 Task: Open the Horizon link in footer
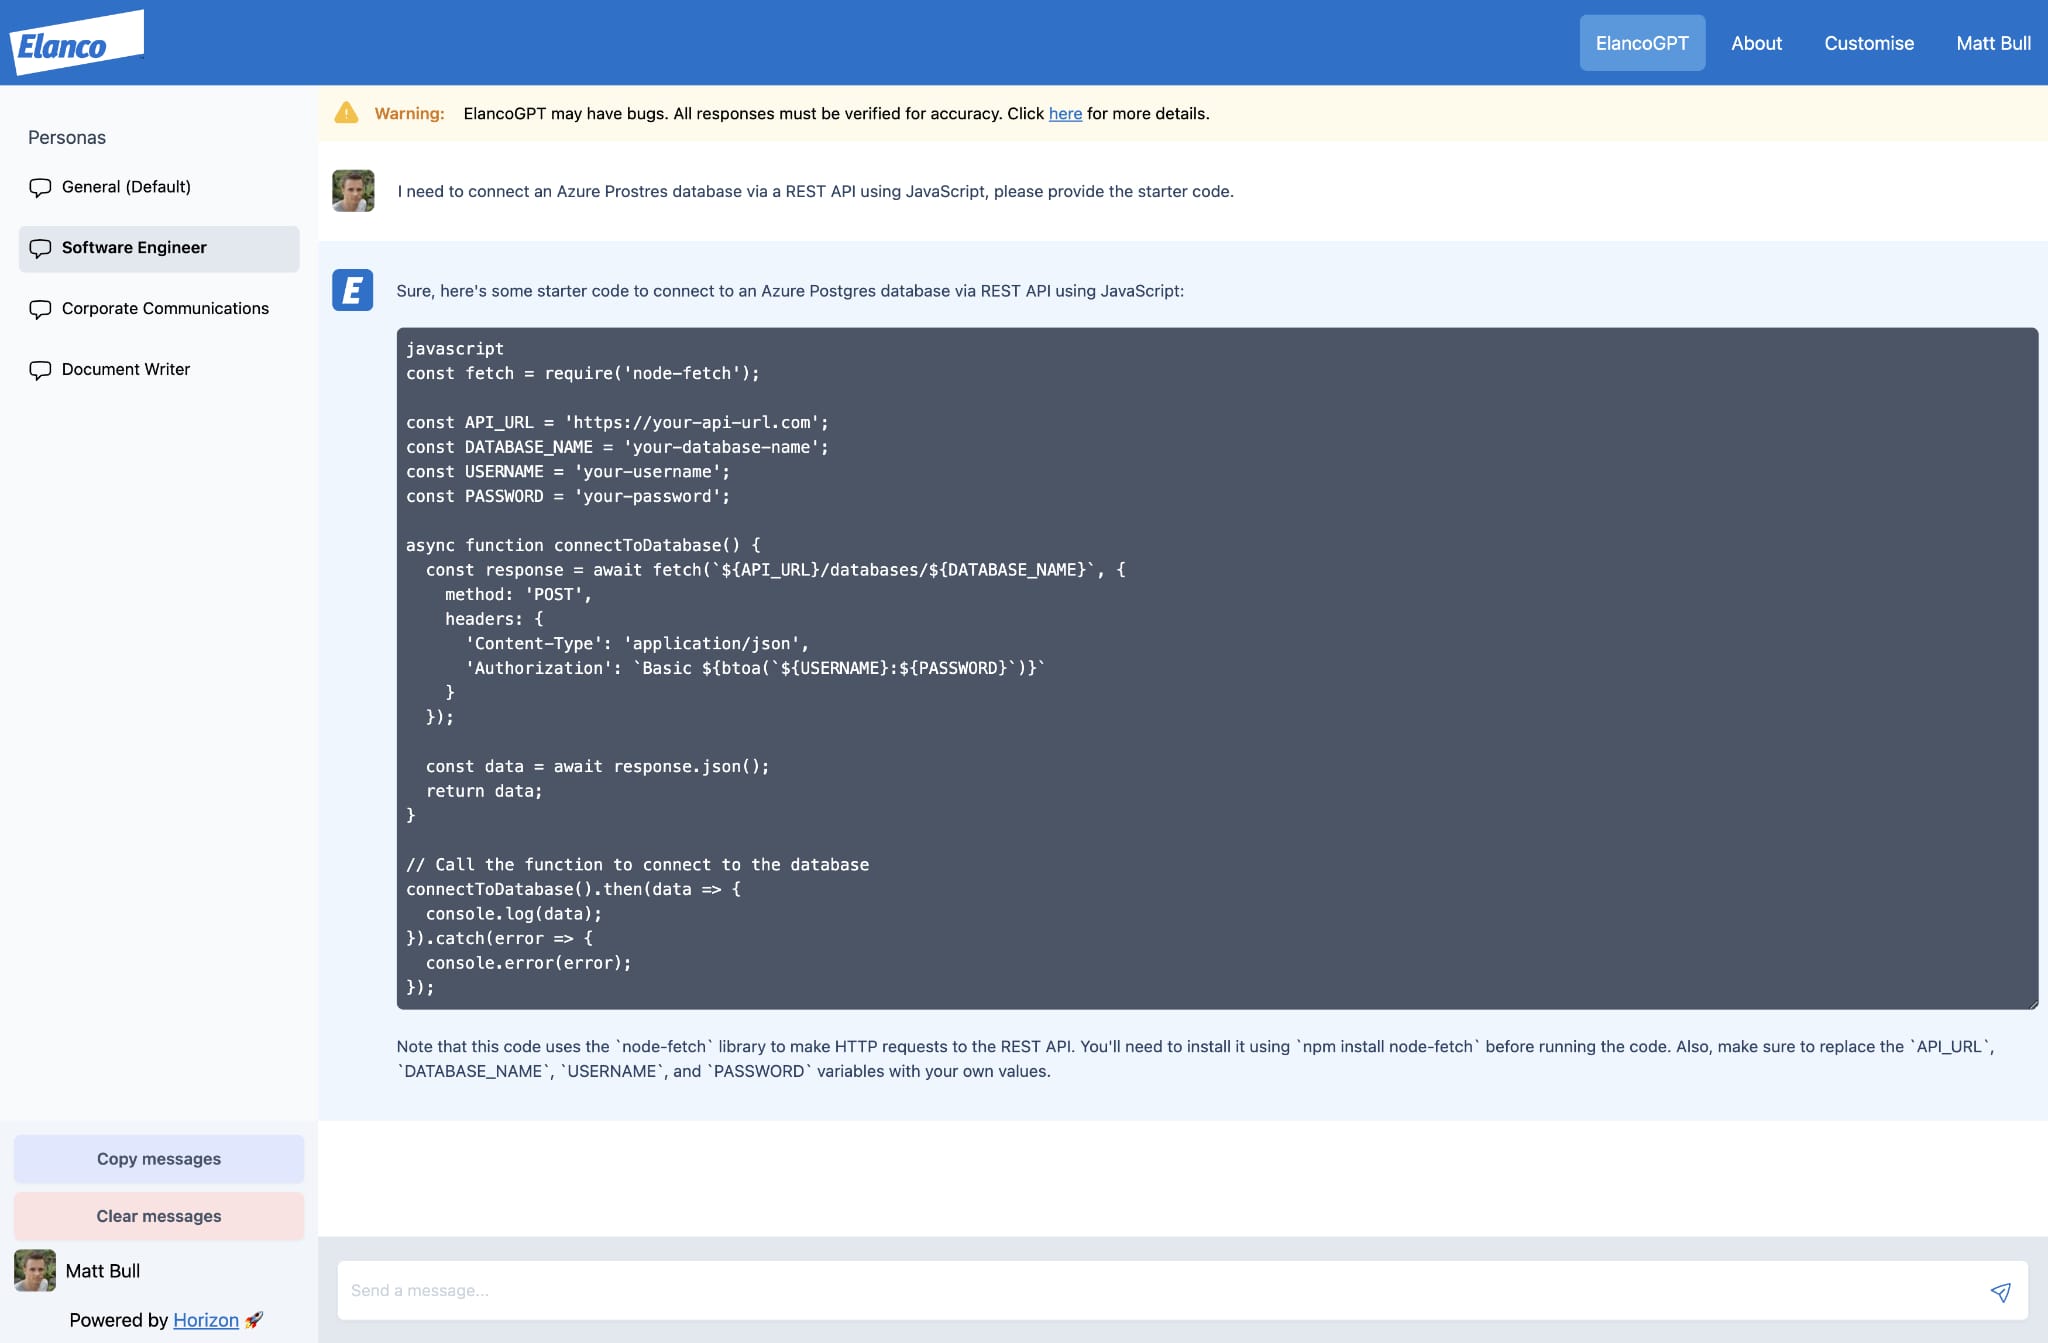click(206, 1320)
